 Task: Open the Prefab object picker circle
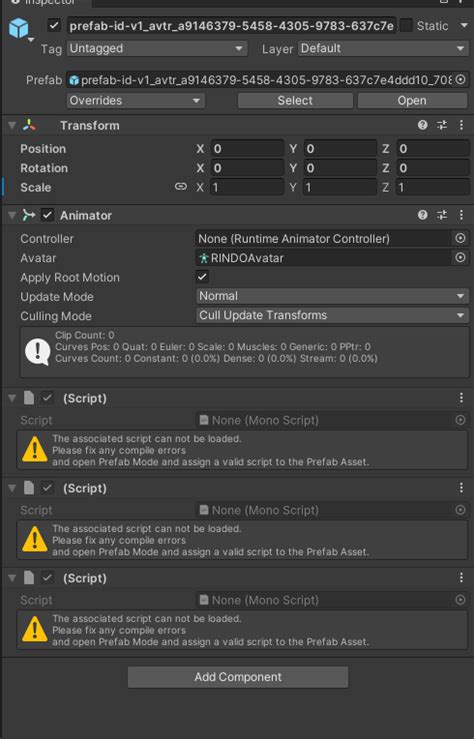460,80
